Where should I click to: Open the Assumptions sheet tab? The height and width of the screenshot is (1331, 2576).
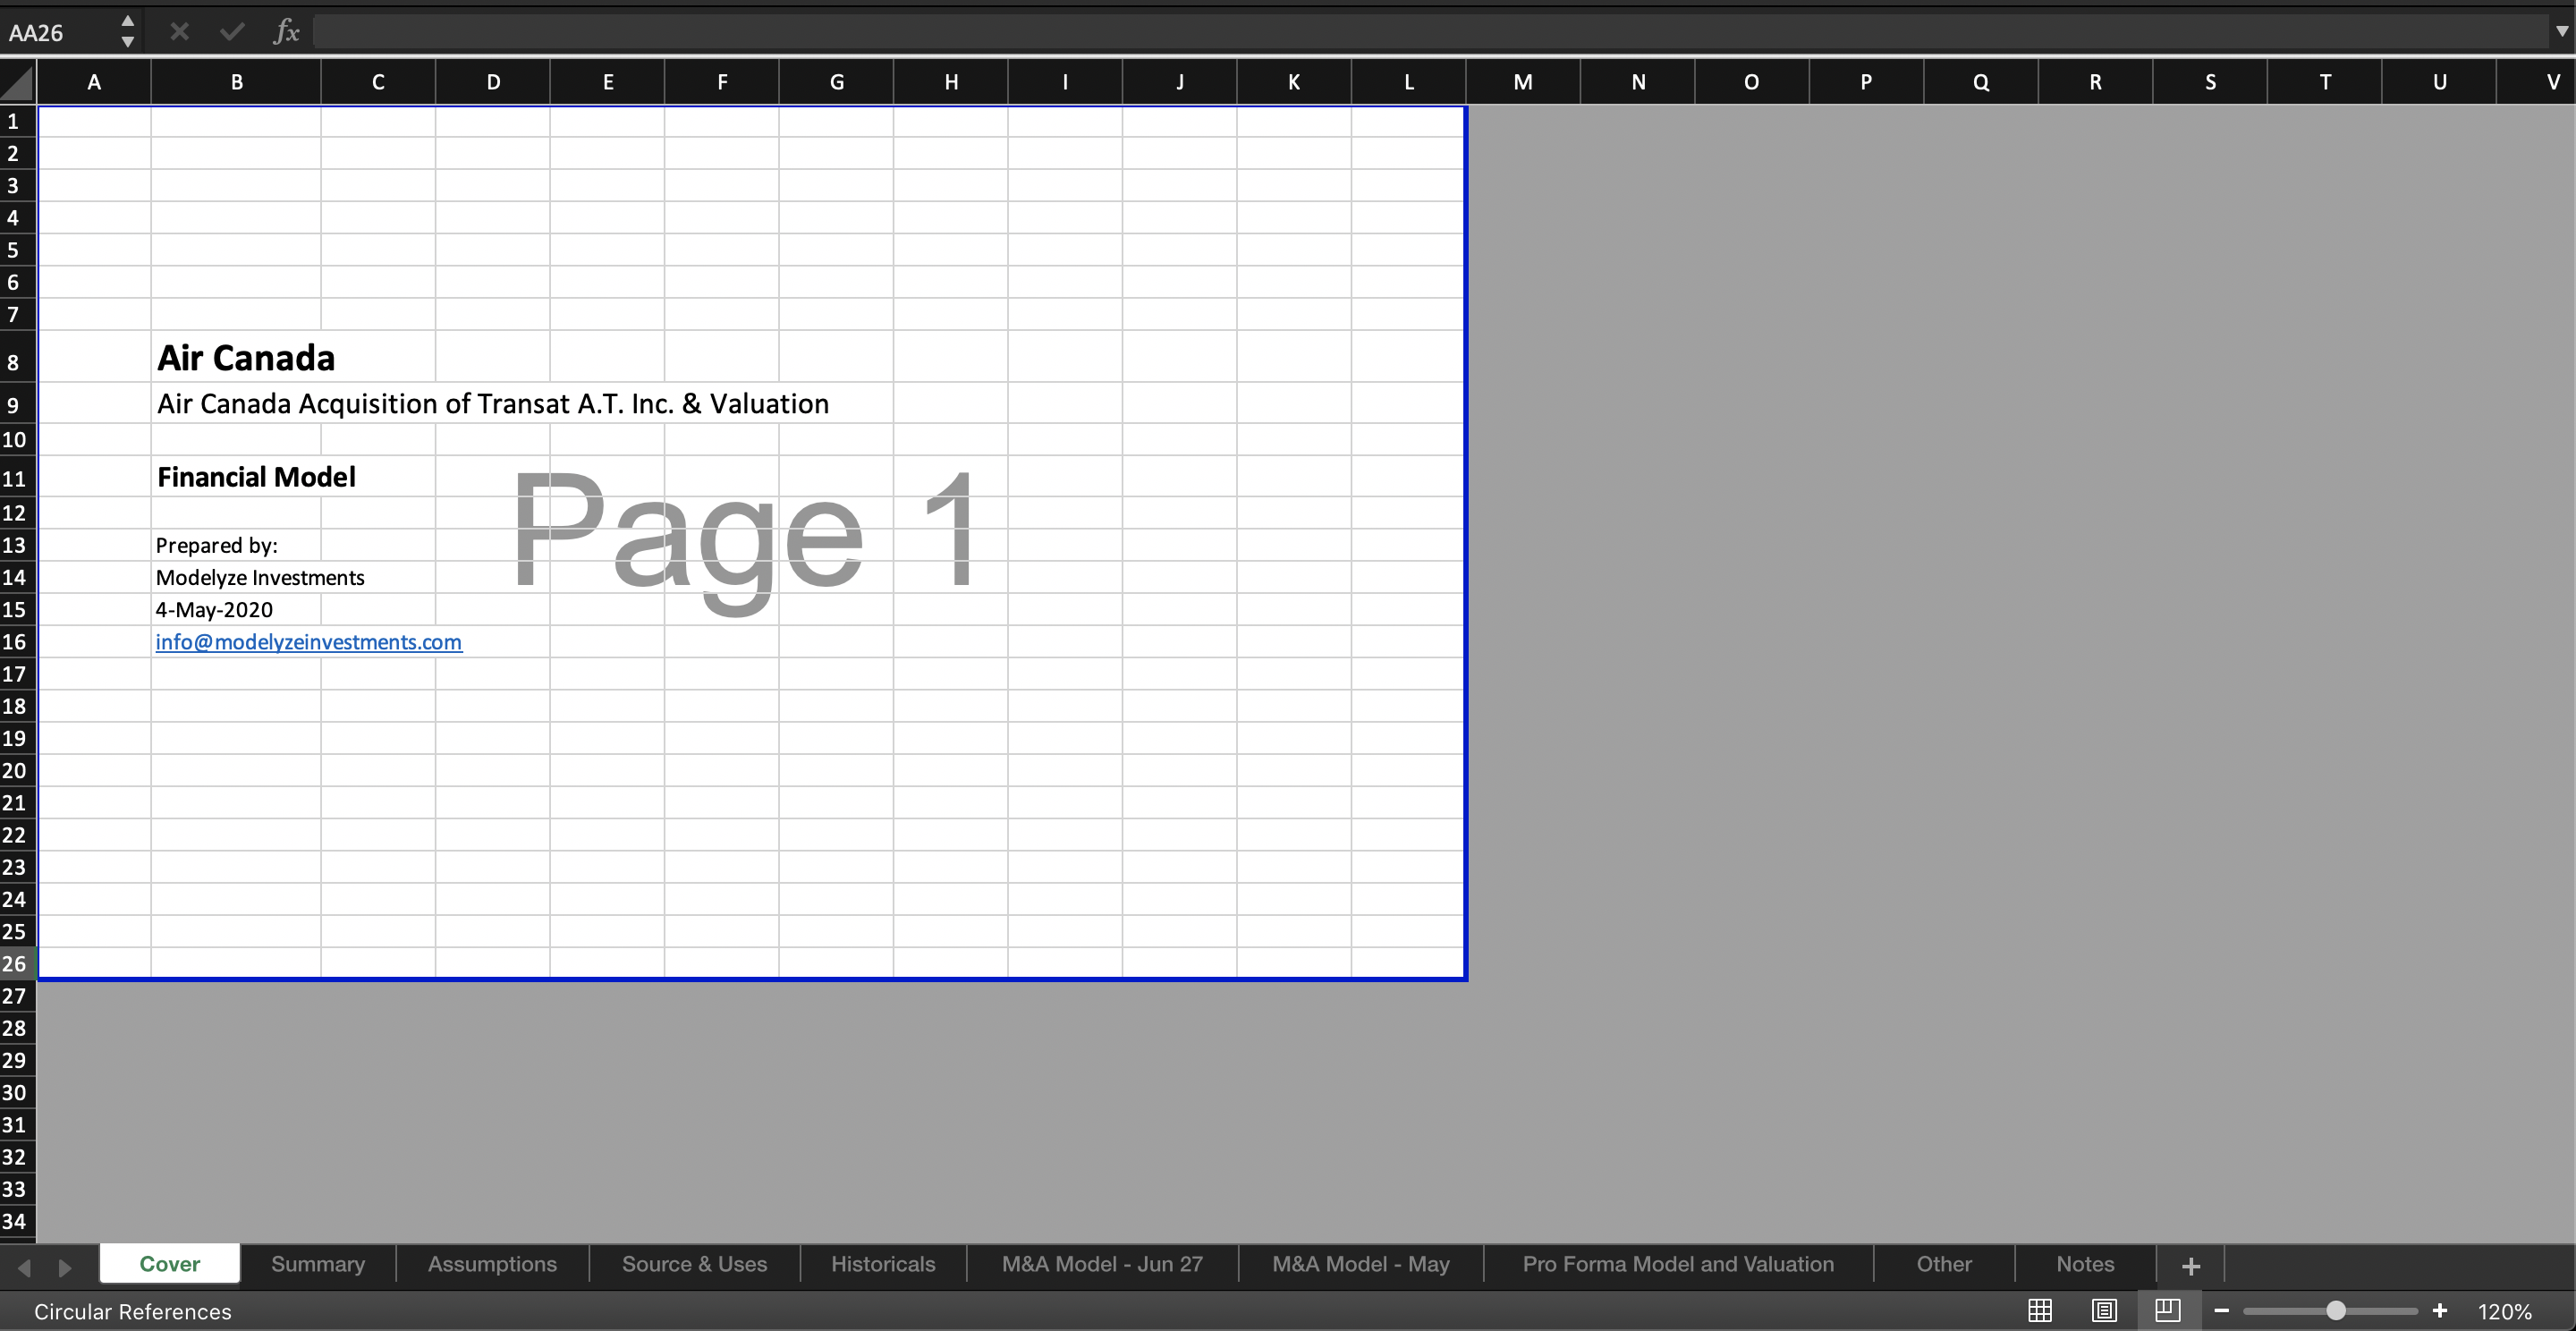492,1264
